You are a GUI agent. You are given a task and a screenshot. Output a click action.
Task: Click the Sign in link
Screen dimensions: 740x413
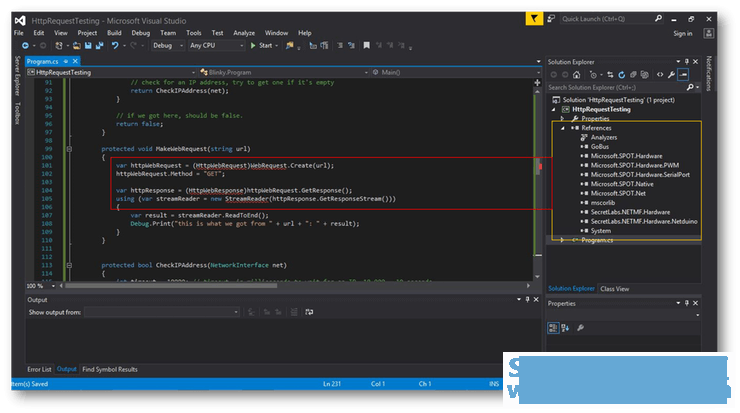(683, 34)
